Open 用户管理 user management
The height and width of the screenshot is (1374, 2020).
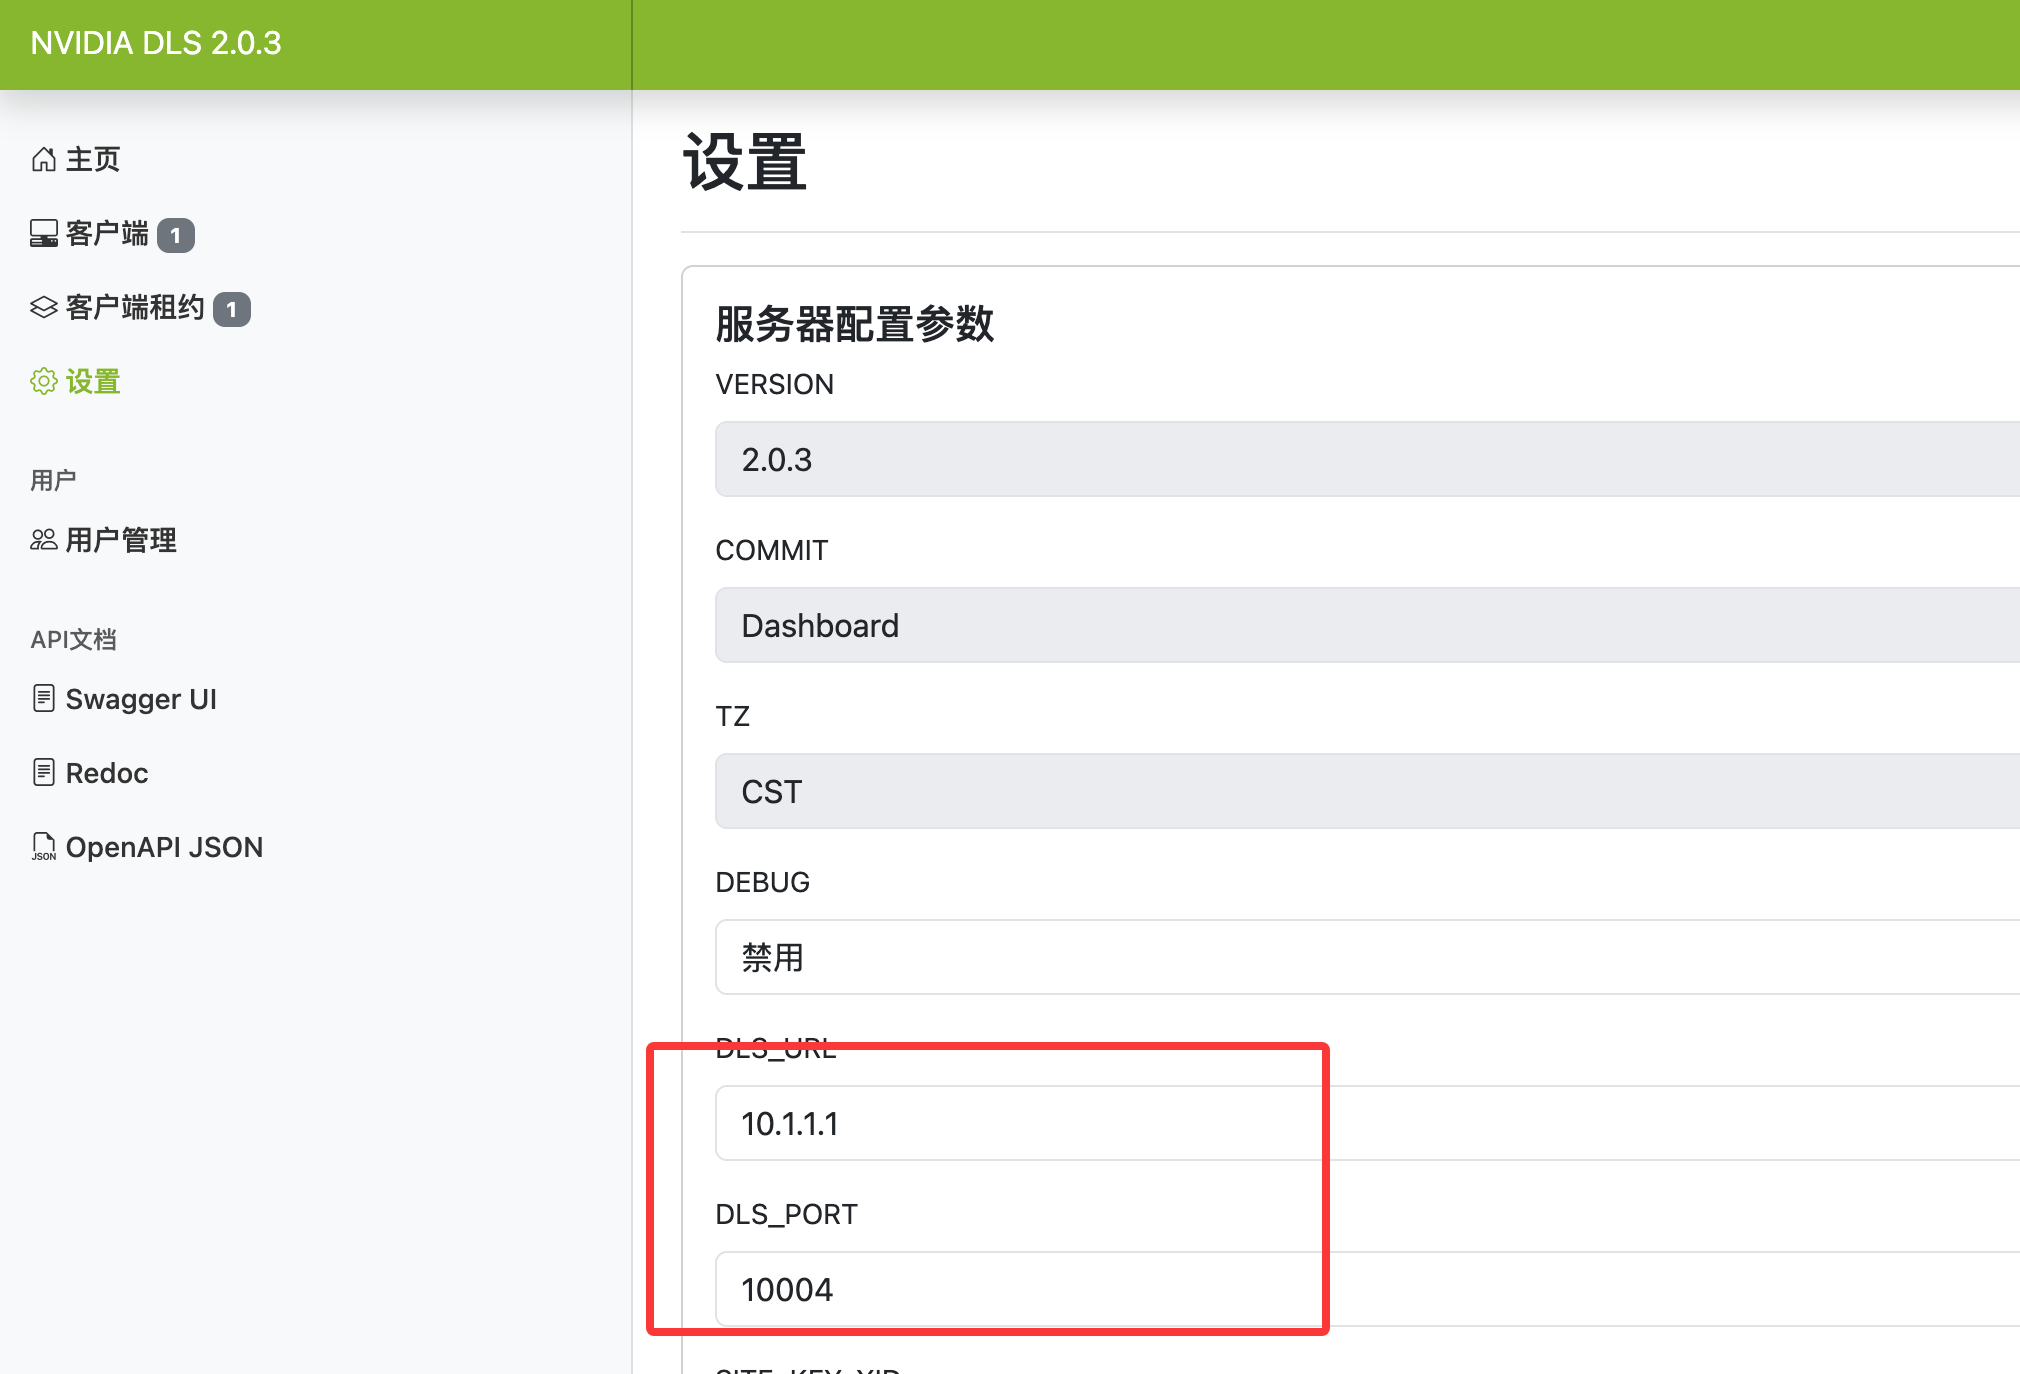[x=121, y=540]
